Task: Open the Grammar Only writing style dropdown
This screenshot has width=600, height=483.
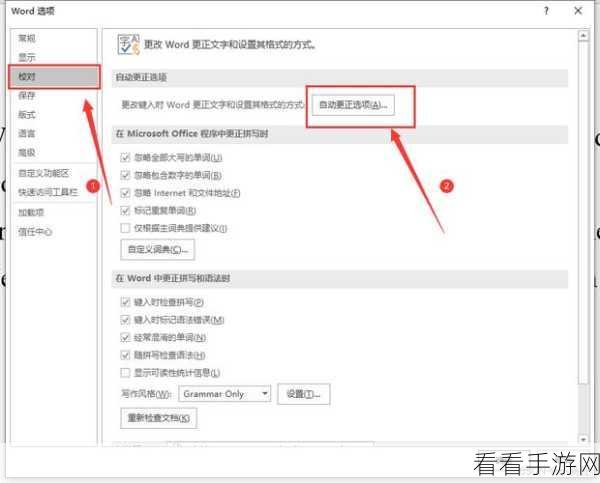Action: coord(225,394)
